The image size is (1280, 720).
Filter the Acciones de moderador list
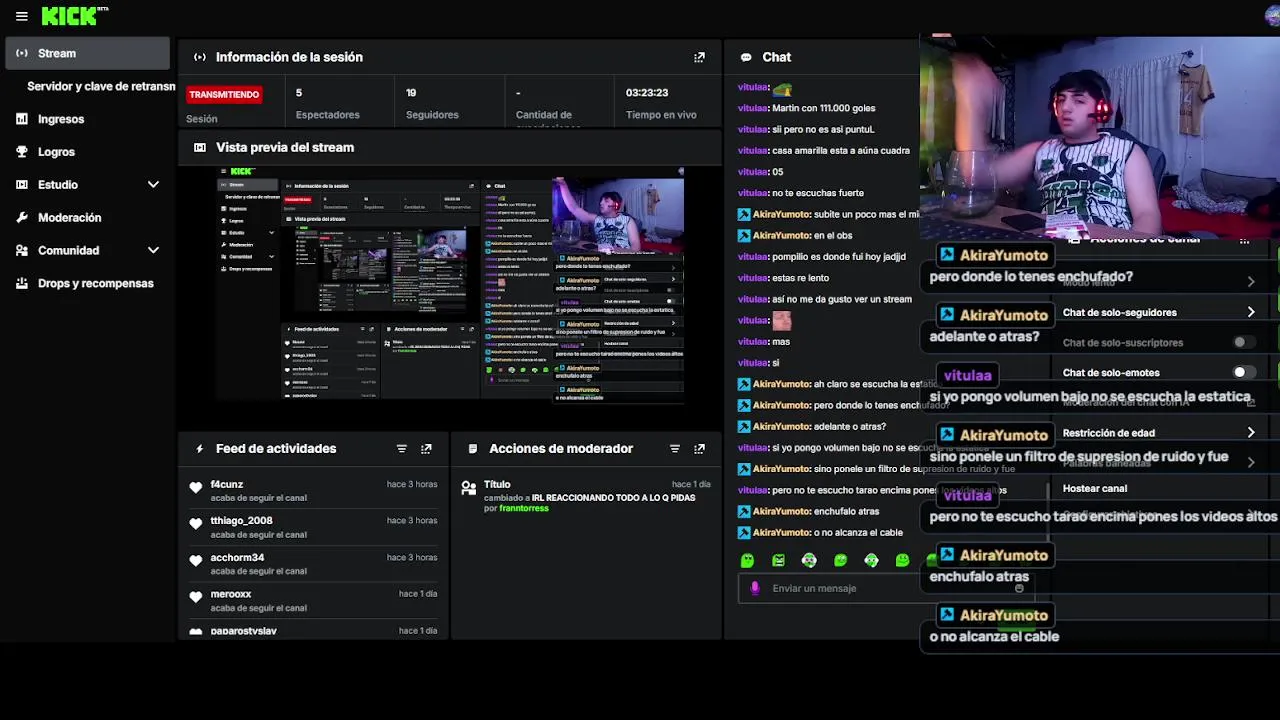point(674,449)
